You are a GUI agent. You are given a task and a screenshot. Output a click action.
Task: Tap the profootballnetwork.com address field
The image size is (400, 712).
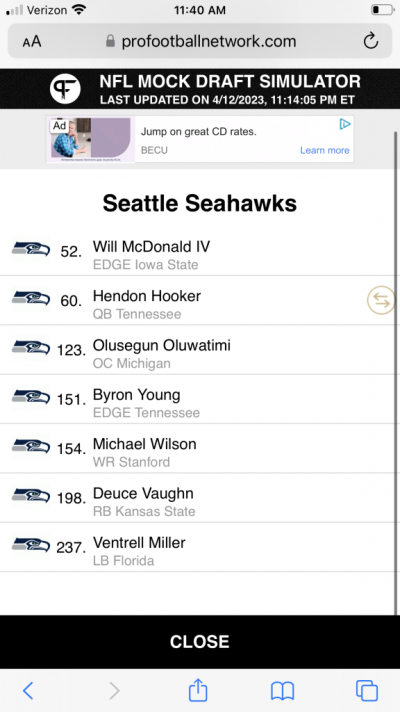point(200,41)
